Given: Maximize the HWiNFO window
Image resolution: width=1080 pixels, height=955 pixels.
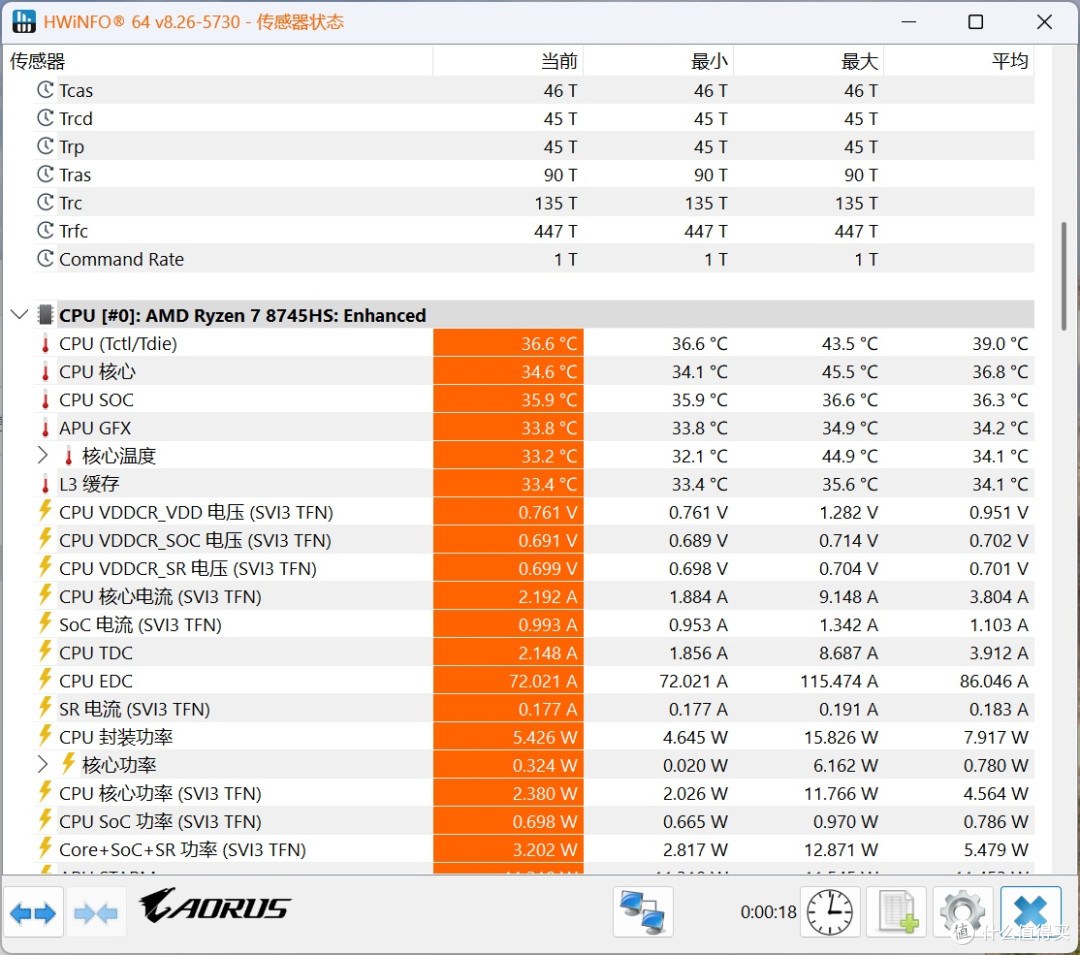Looking at the screenshot, I should (976, 22).
